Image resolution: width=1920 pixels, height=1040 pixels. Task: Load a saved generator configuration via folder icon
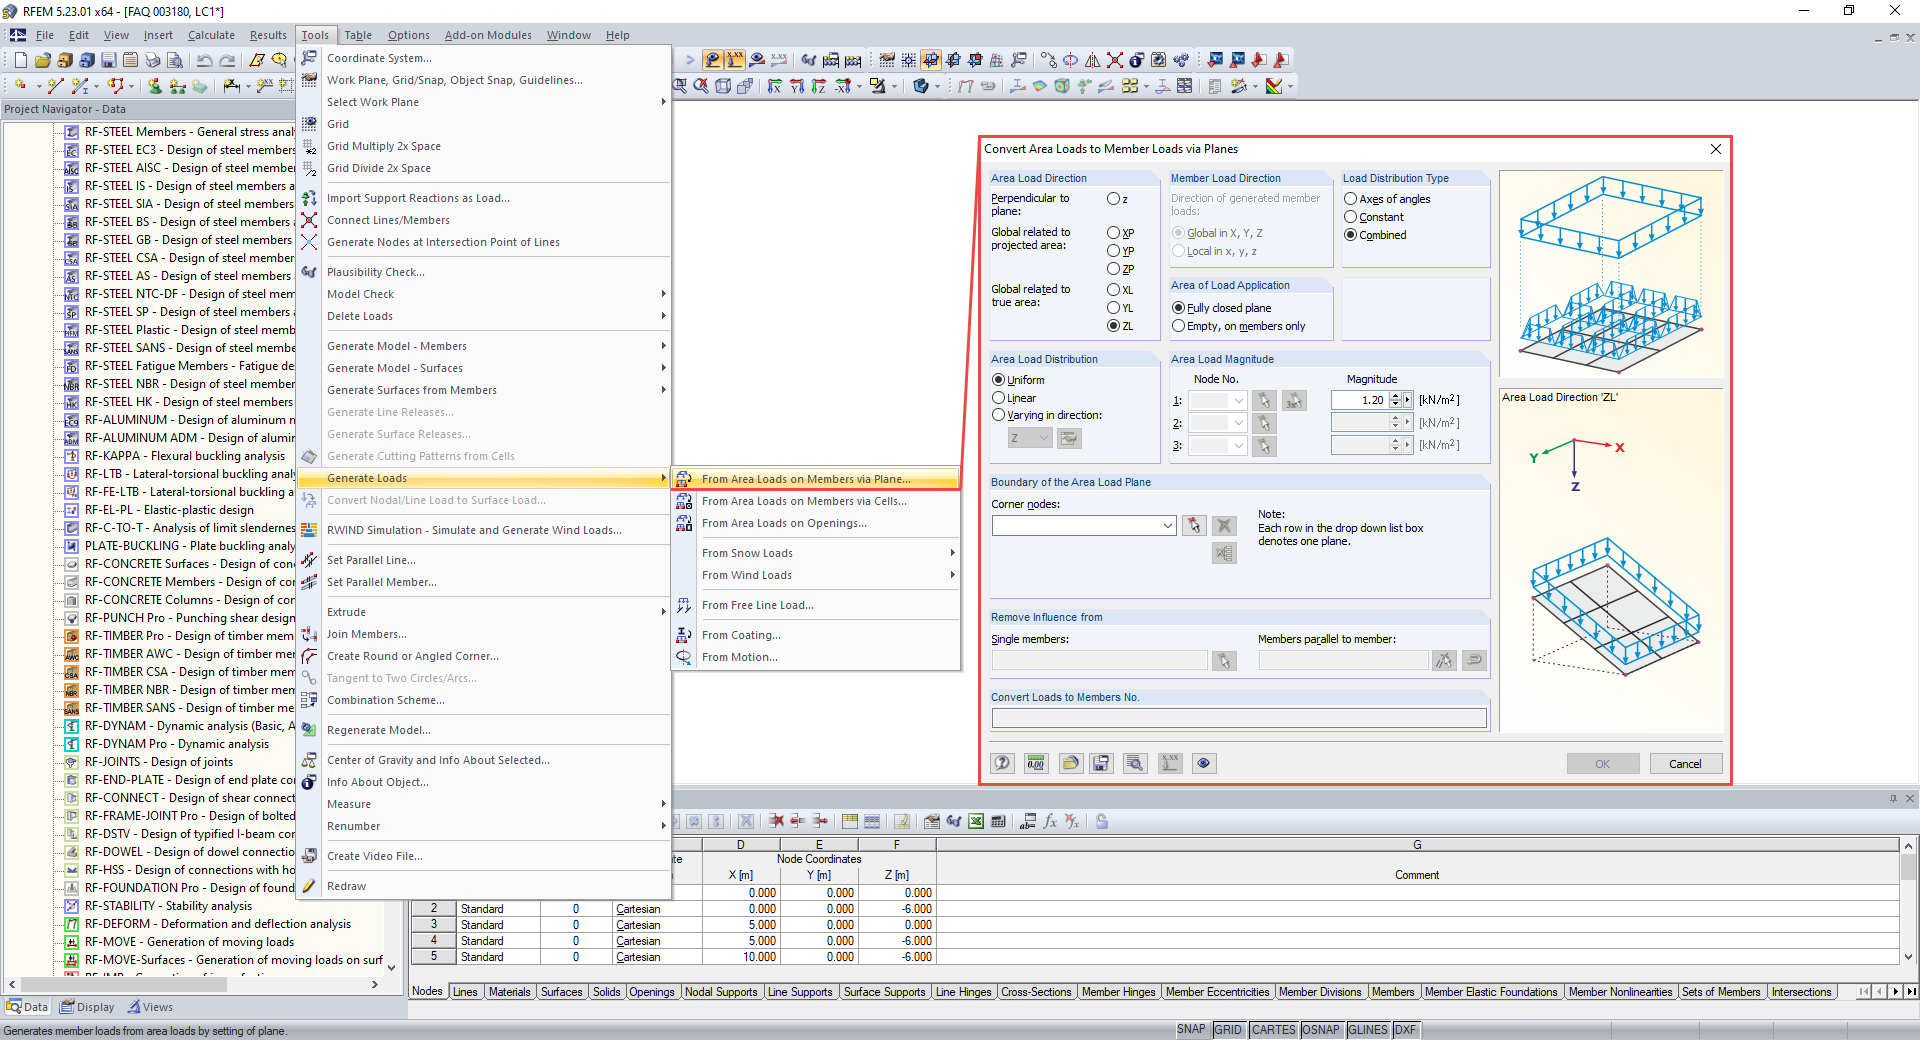click(x=1069, y=763)
